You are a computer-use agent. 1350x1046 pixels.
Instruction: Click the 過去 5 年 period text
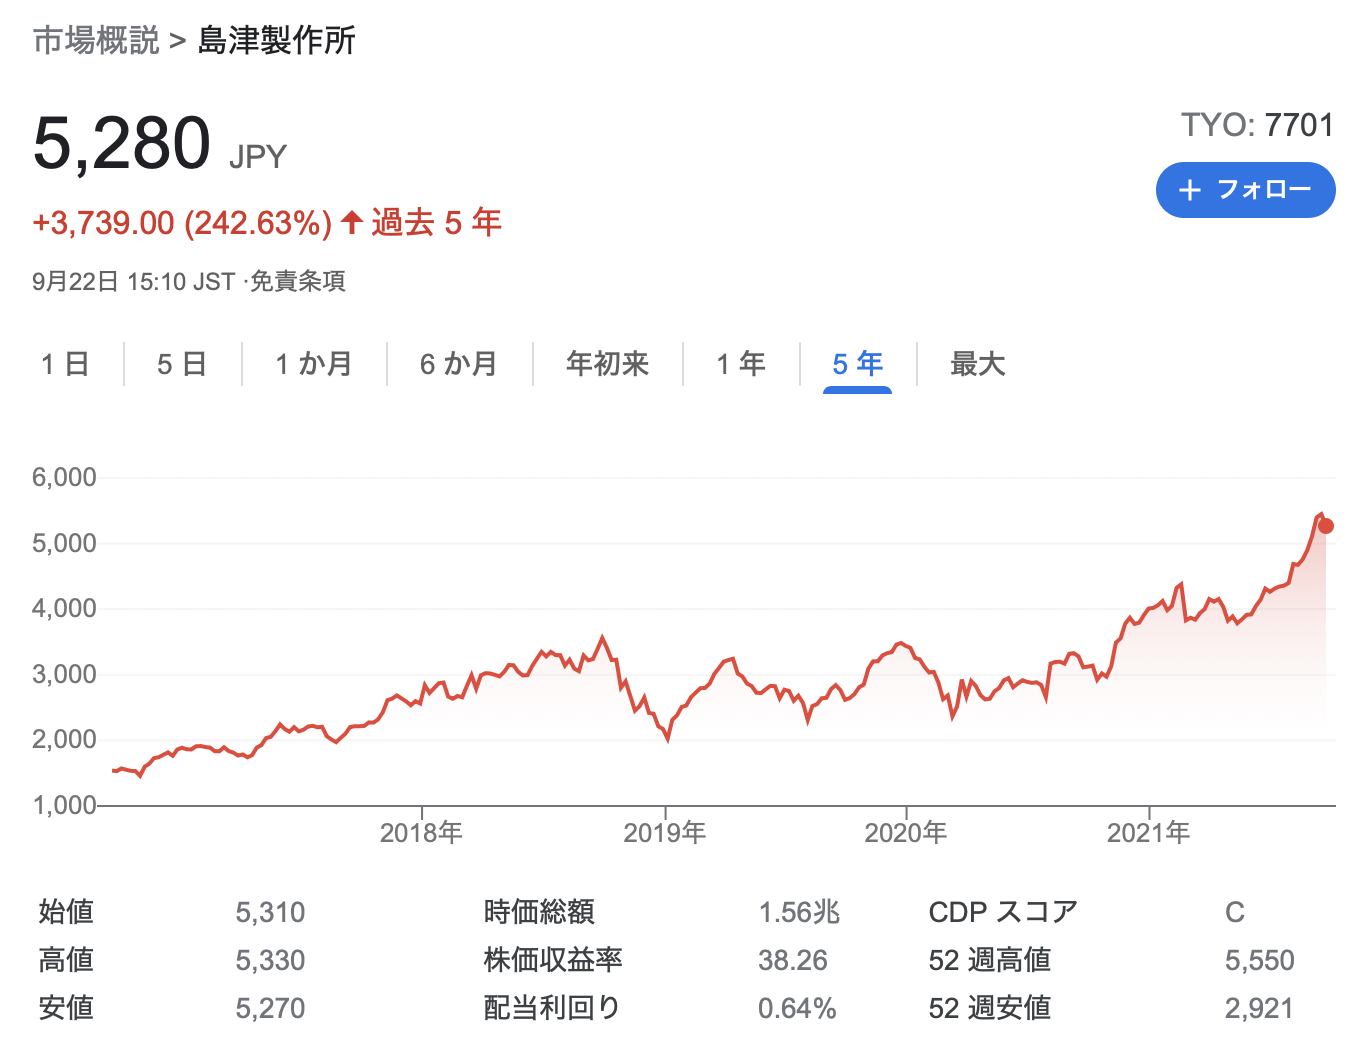click(x=436, y=222)
